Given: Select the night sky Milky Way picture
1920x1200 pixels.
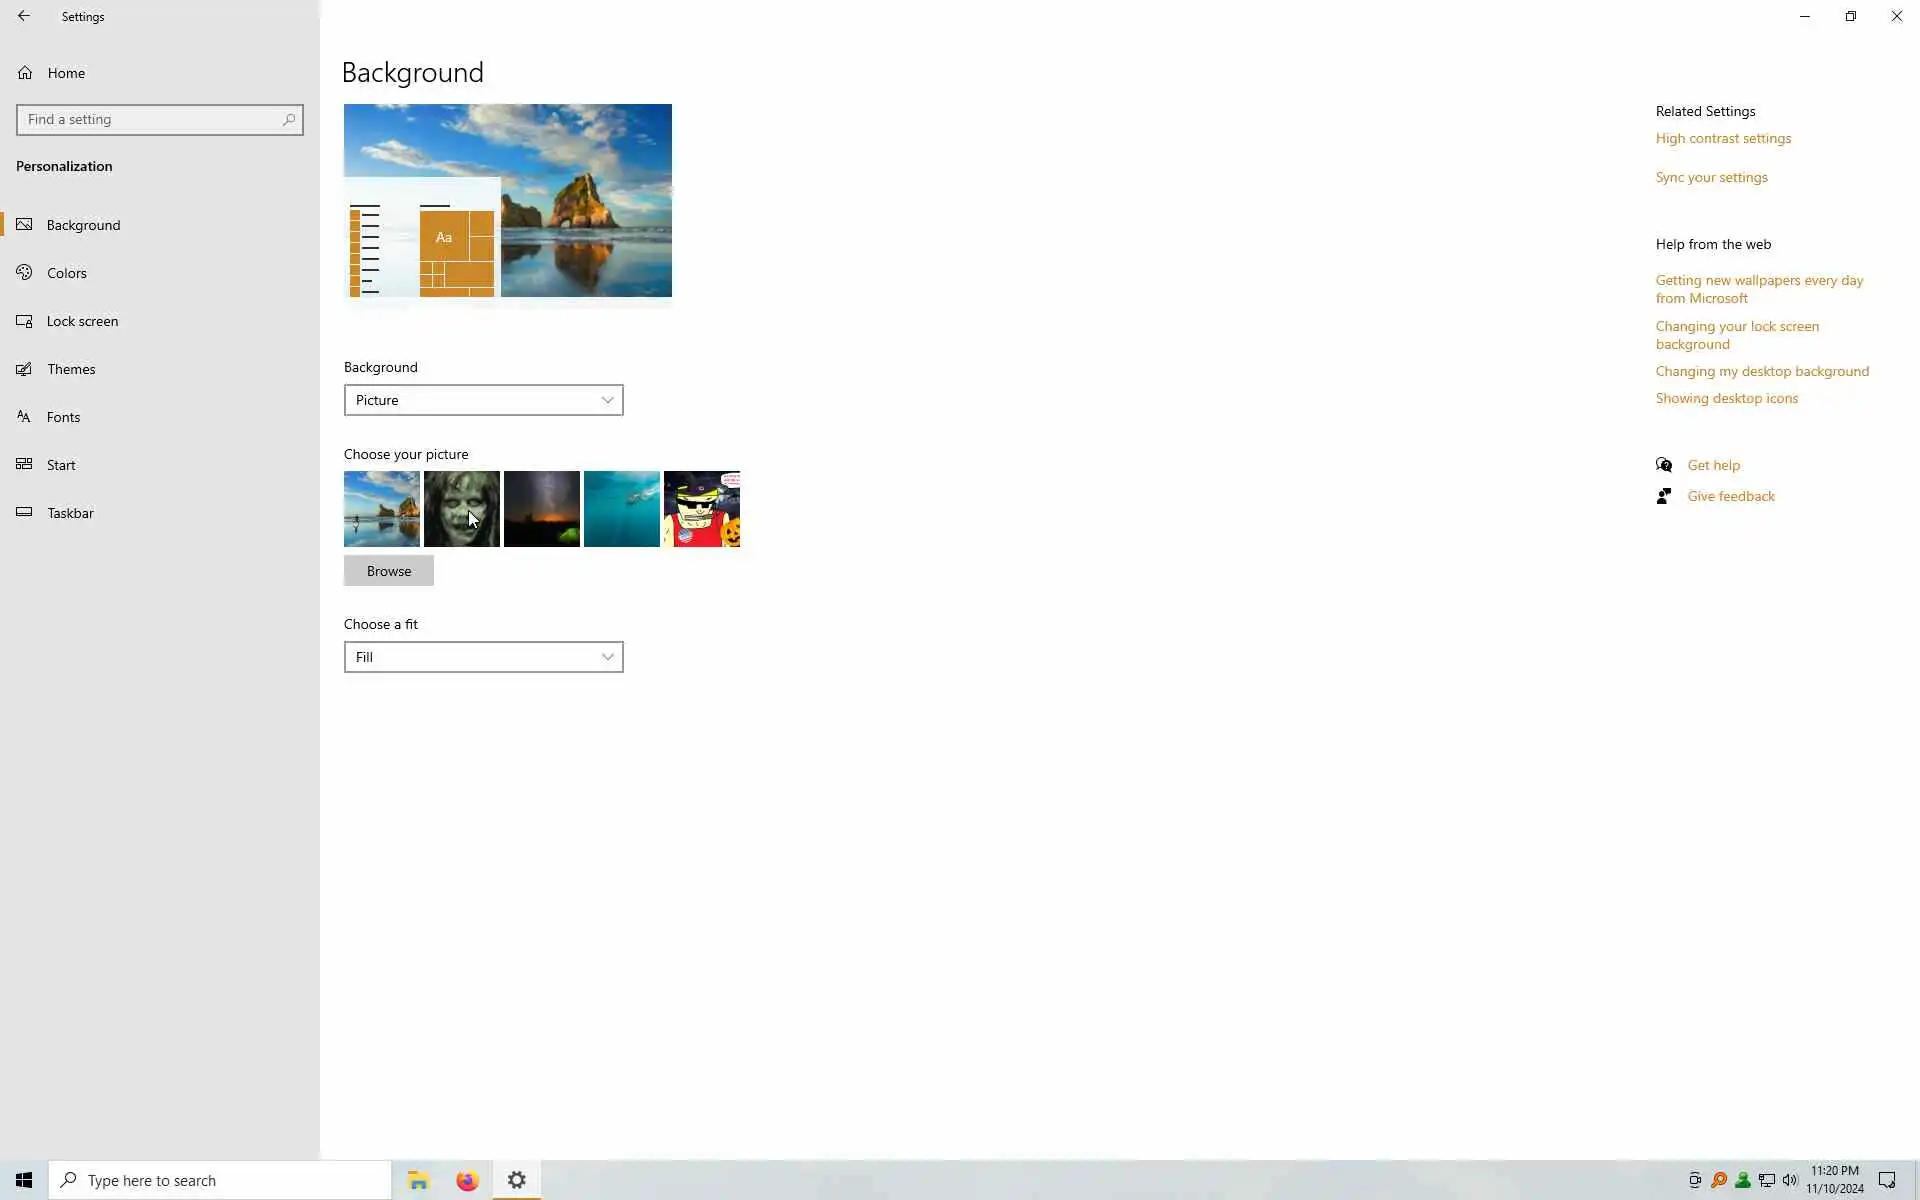Looking at the screenshot, I should pos(542,509).
